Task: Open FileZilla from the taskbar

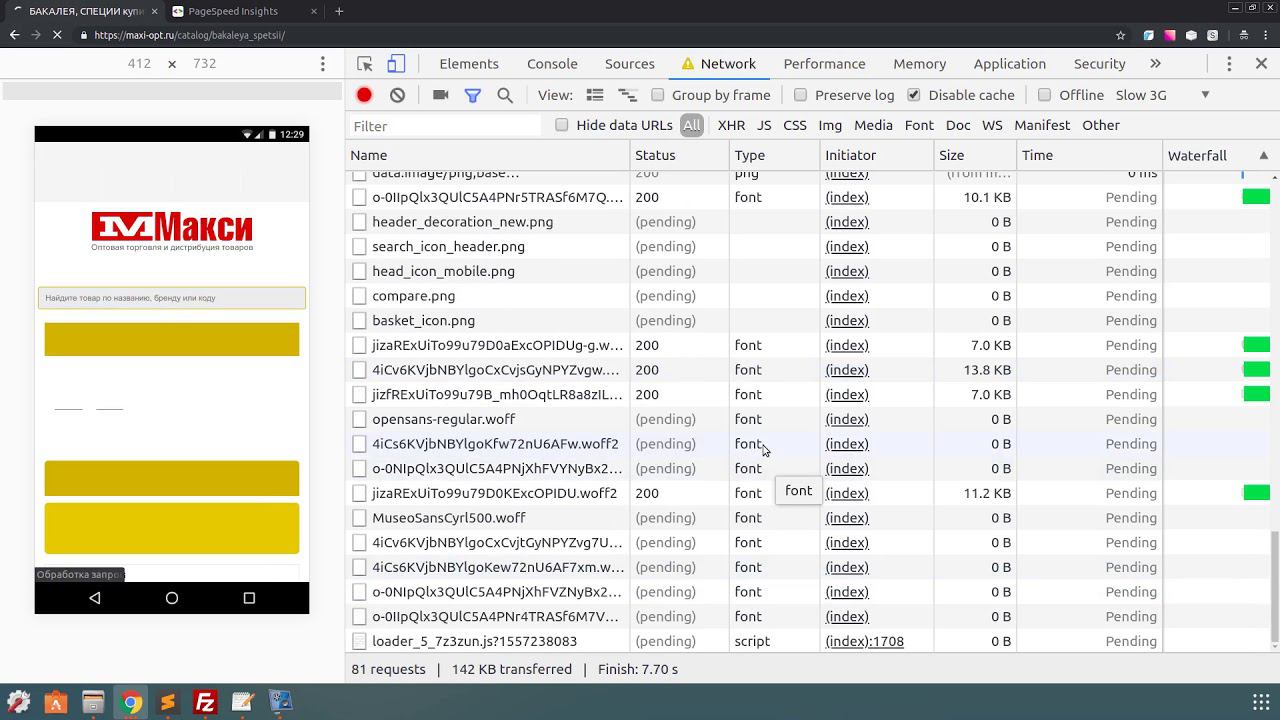Action: [x=205, y=702]
